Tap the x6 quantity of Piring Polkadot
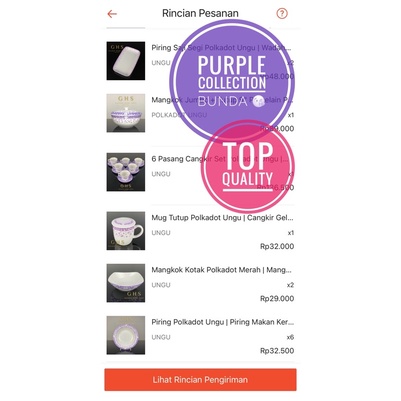 click(290, 337)
